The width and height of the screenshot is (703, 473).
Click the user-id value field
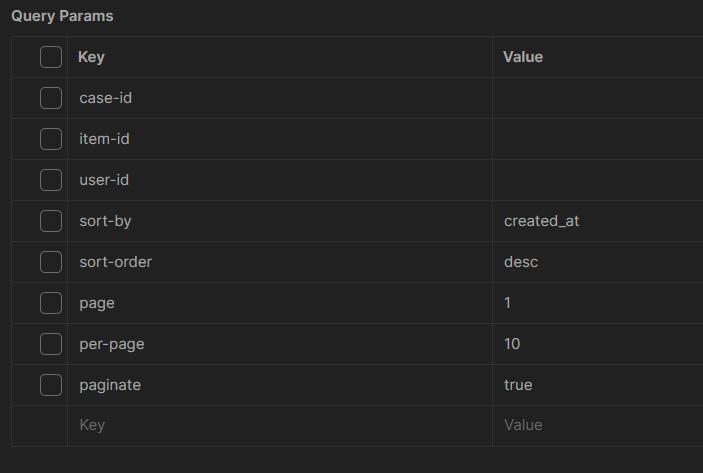(597, 180)
